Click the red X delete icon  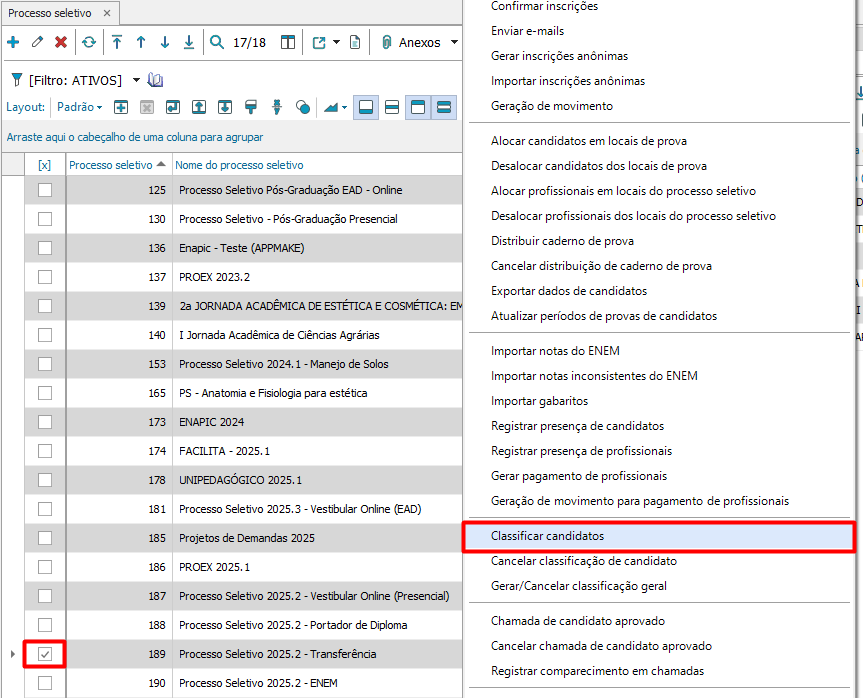click(61, 42)
